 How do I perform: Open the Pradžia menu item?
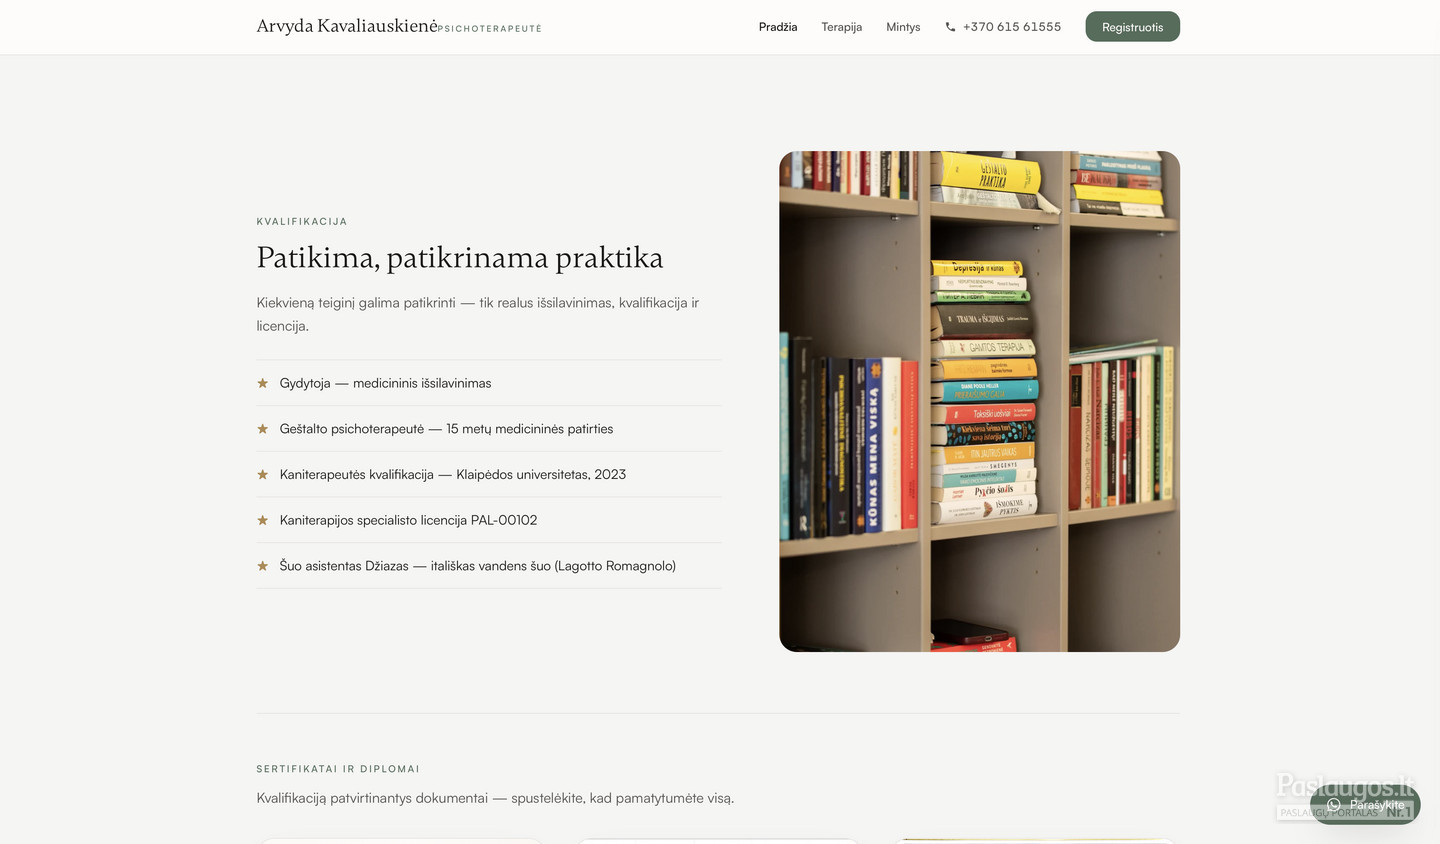(778, 27)
